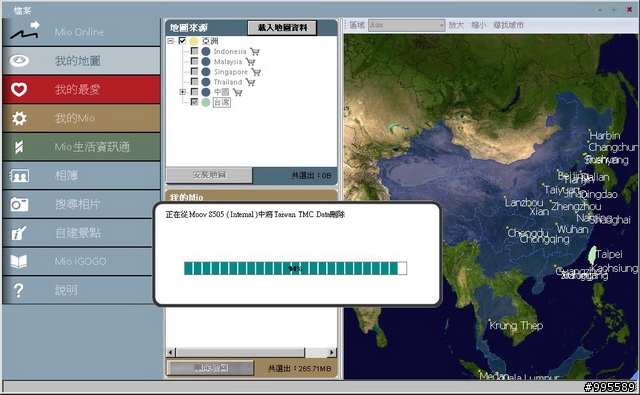Check the Indonesia map checkbox
Viewport: 640px width, 395px height.
[194, 51]
